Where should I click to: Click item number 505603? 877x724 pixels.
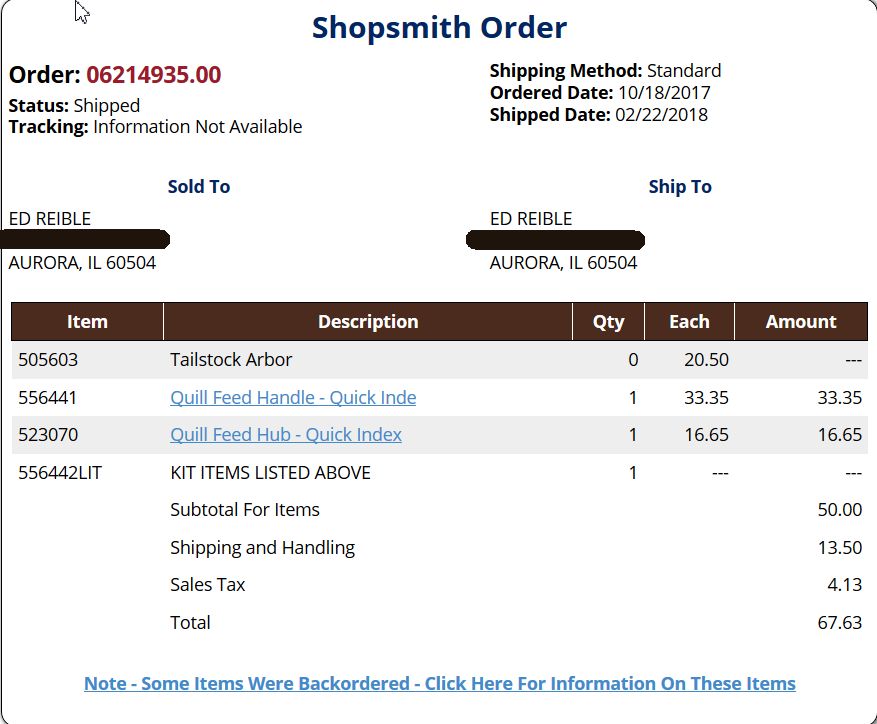[x=48, y=359]
